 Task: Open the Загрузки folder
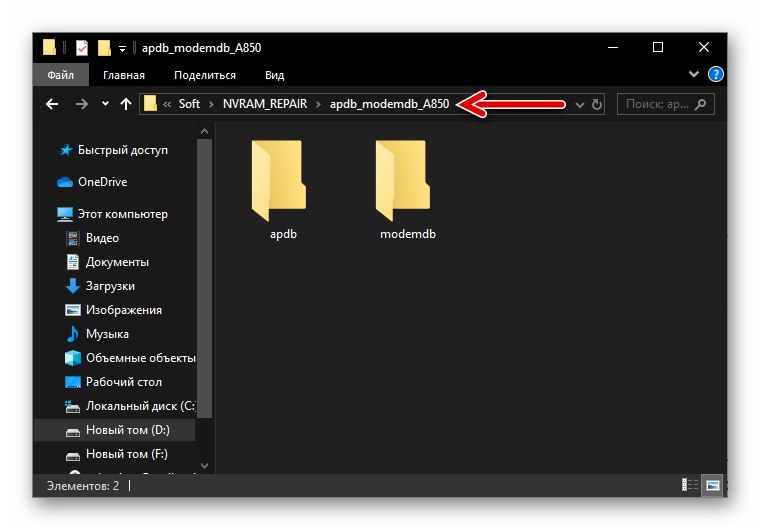click(x=100, y=286)
